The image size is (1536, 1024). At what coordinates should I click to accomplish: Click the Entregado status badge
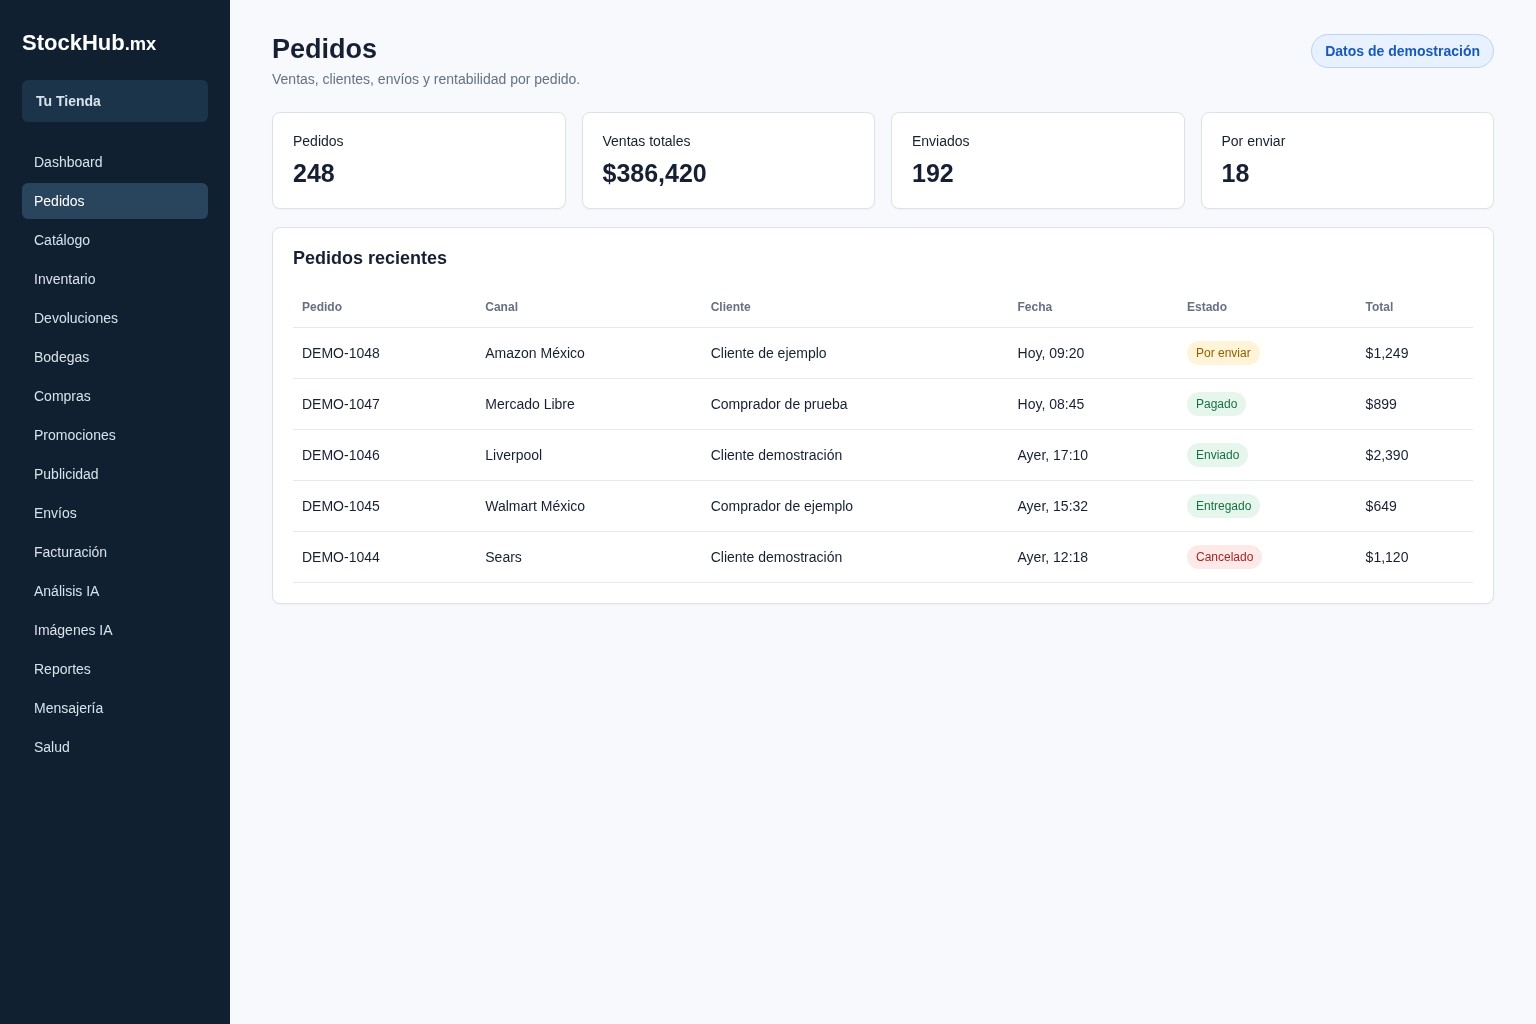coord(1223,506)
